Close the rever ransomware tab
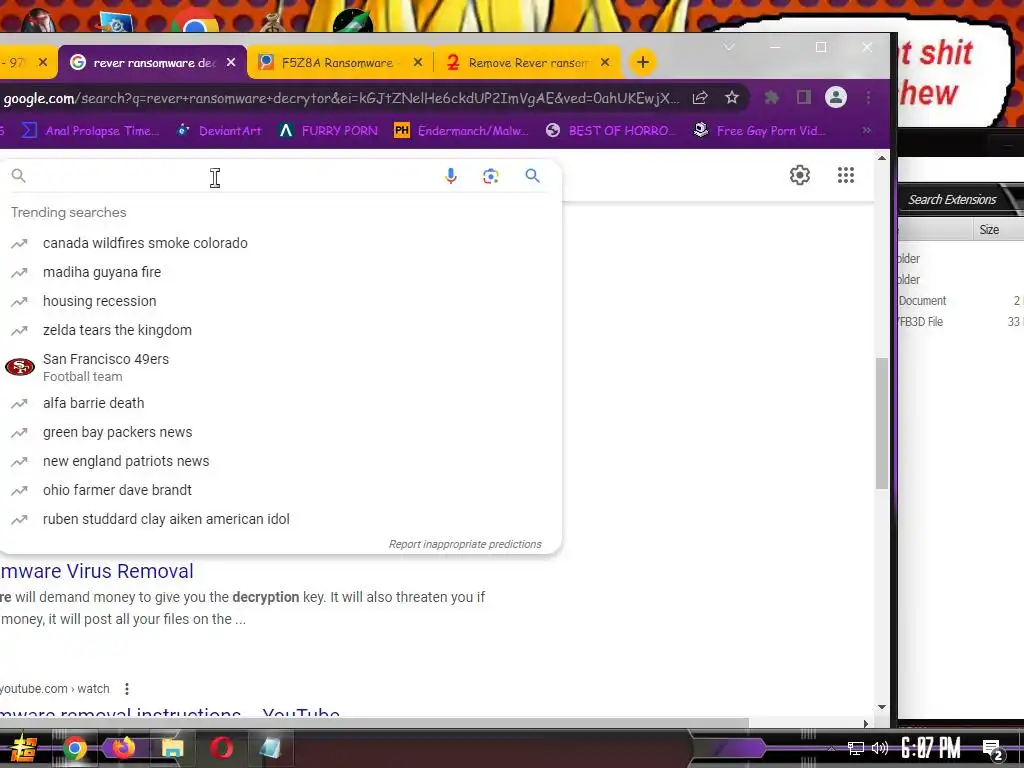Image resolution: width=1024 pixels, height=768 pixels. (x=231, y=62)
